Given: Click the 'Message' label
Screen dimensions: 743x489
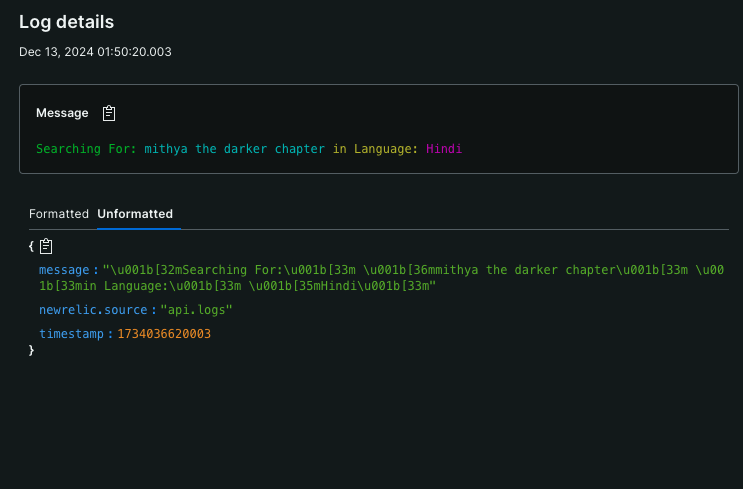Looking at the screenshot, I should tap(62, 113).
